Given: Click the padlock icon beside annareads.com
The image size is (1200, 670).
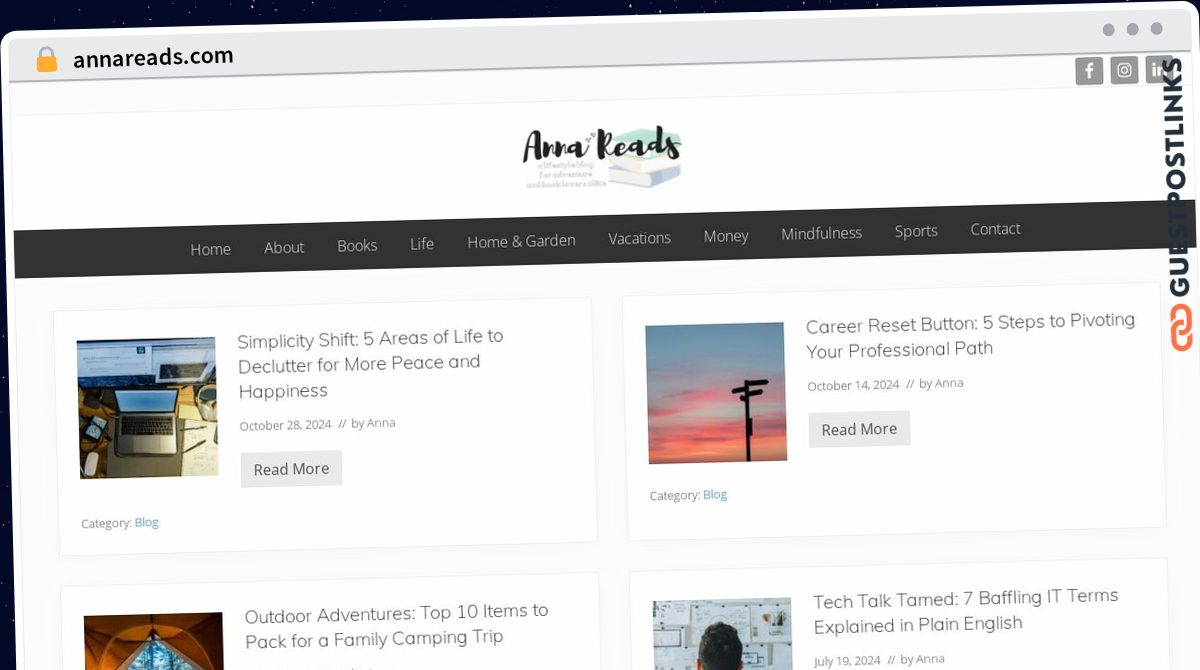Looking at the screenshot, I should [47, 60].
